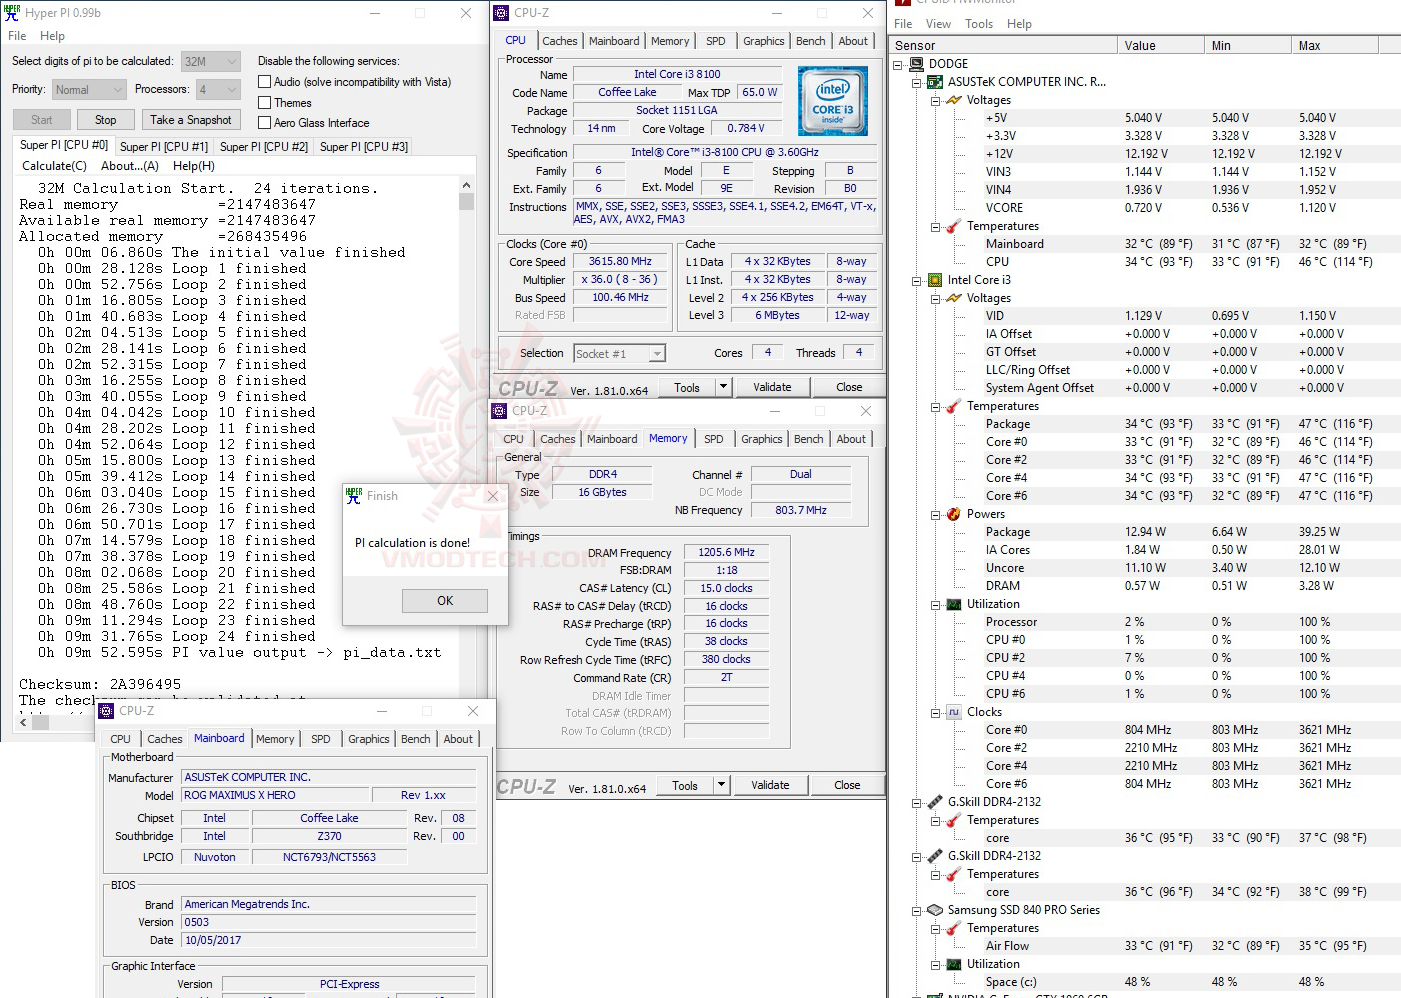Click Validate in the CPU-Z Memory window
Screen dimensions: 1401x998
pos(770,785)
